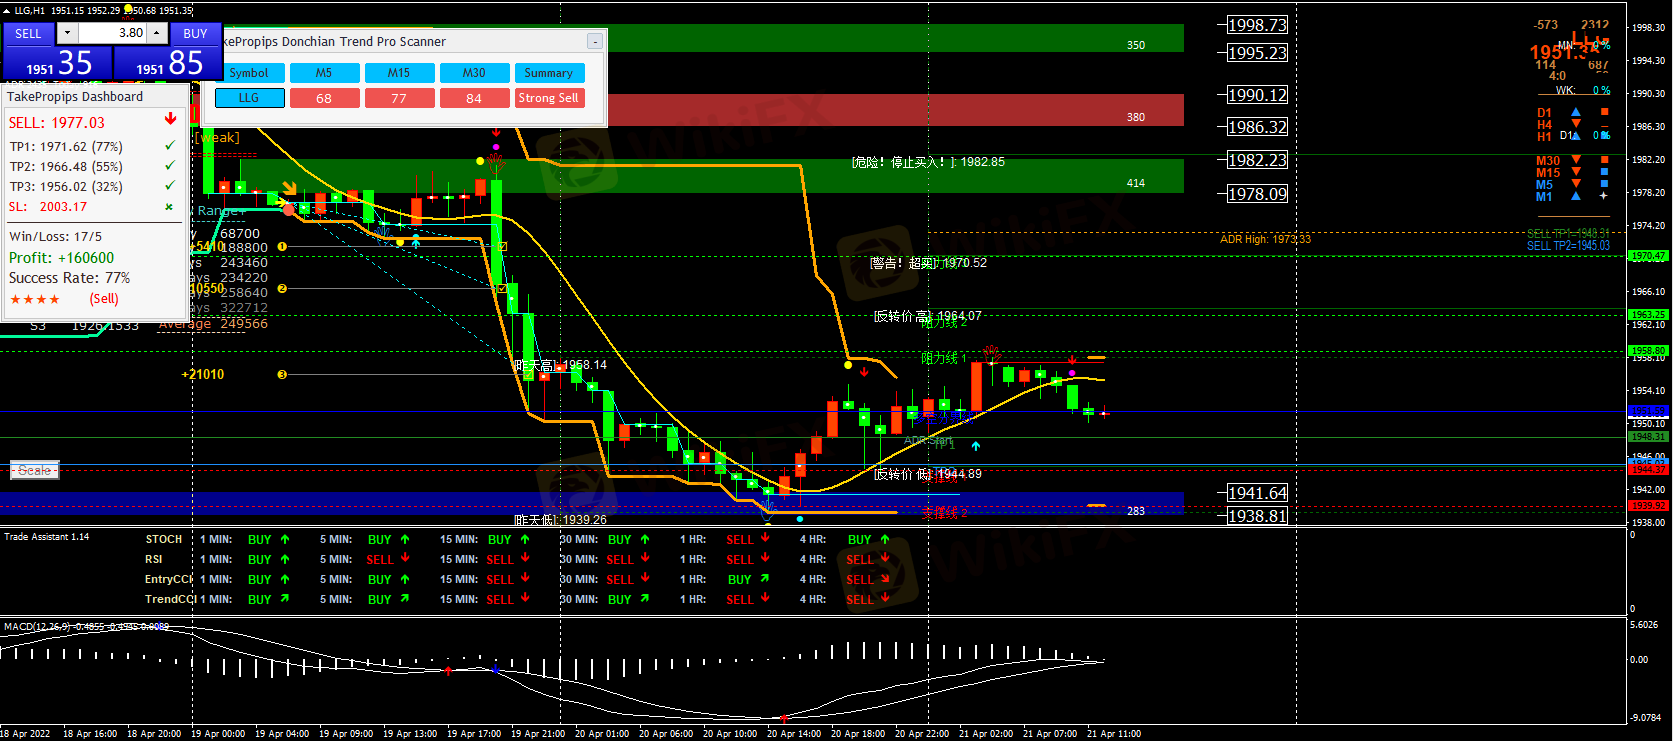
Task: Click the blue up triangle beside D1
Action: click(1576, 112)
